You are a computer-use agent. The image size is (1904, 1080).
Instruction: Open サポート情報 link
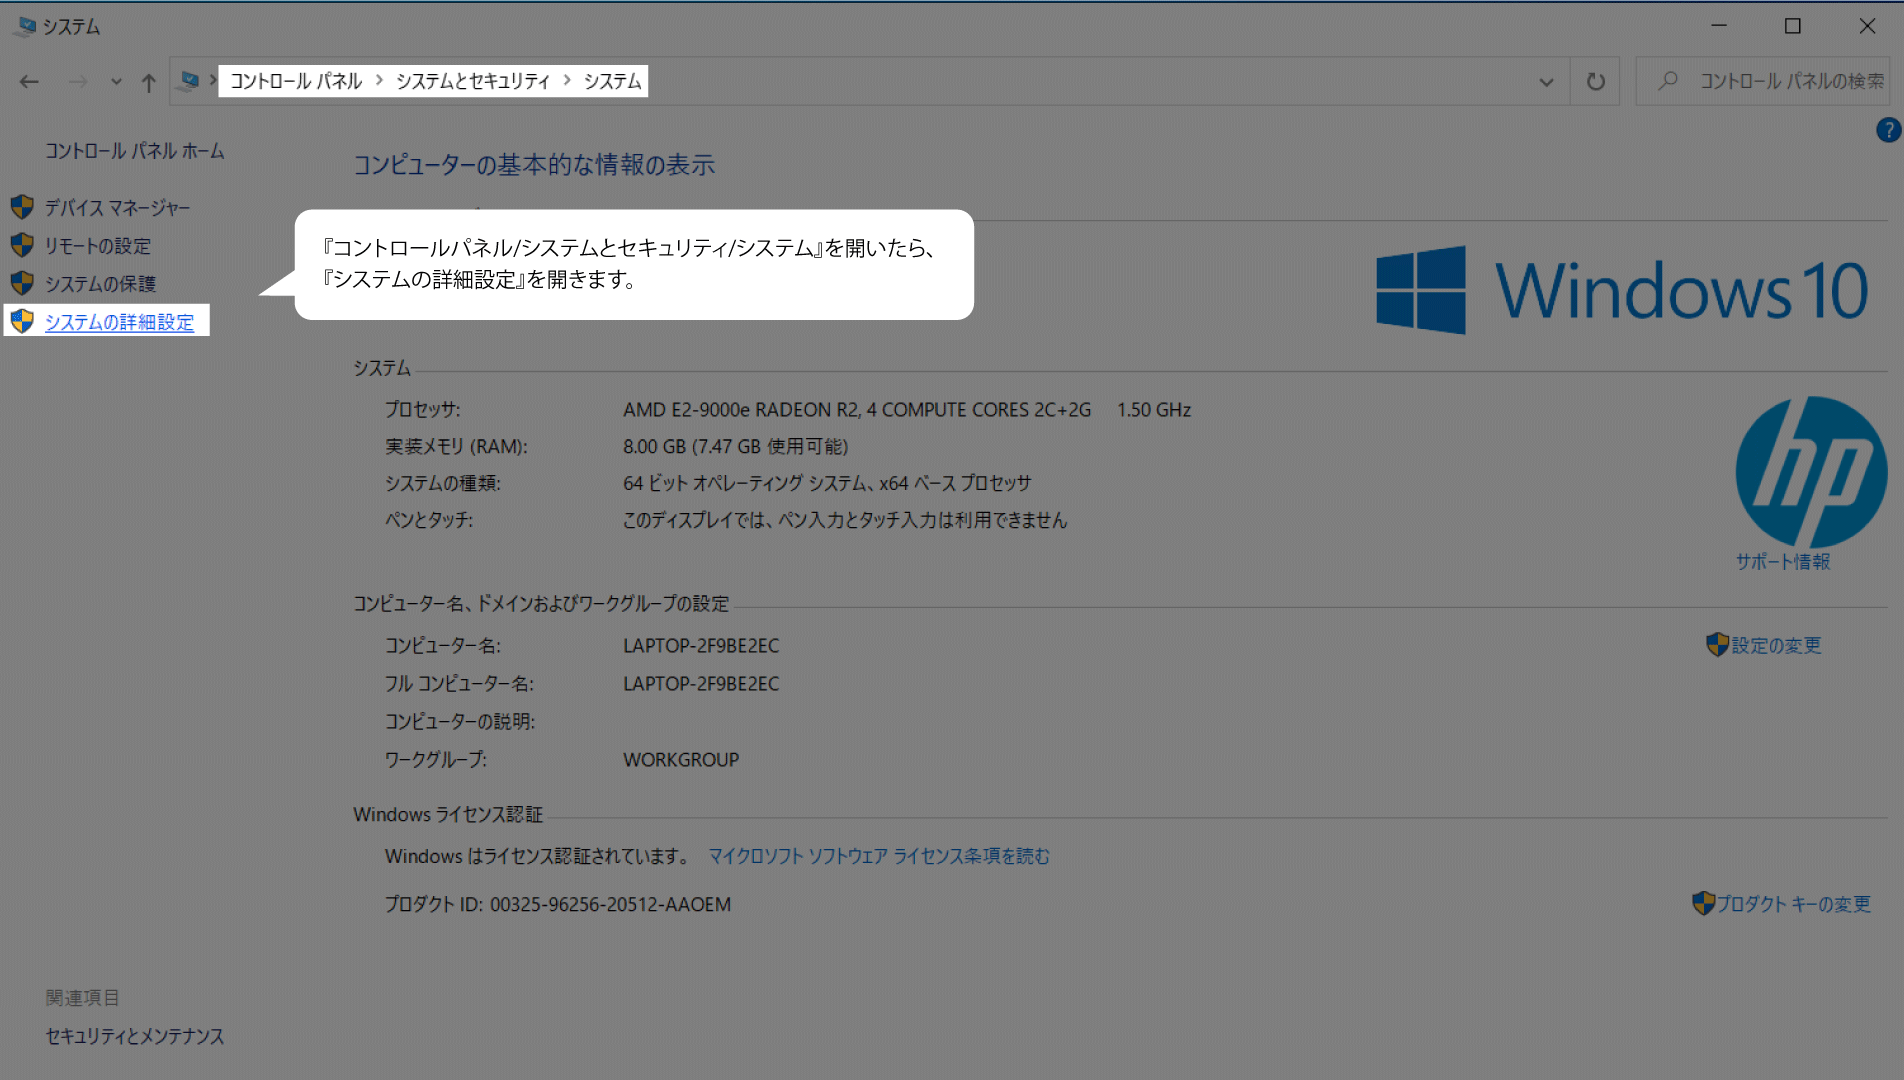click(x=1783, y=562)
